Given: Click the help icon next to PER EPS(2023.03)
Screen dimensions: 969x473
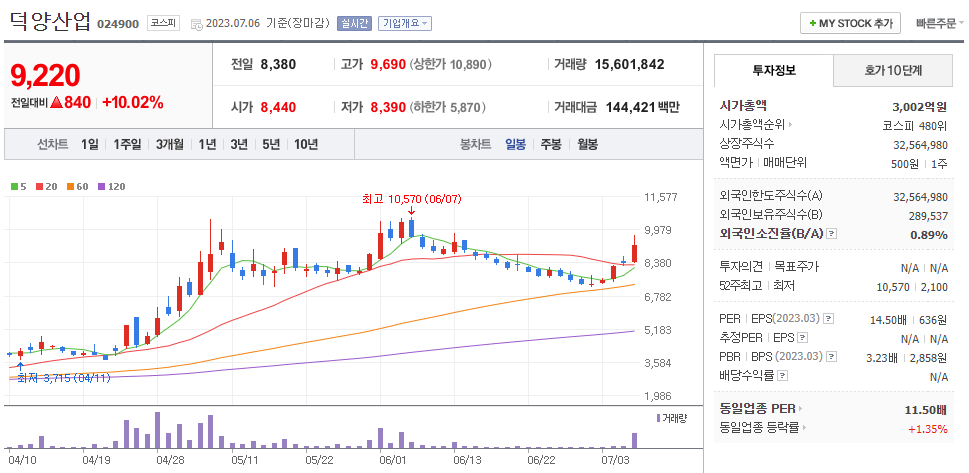Looking at the screenshot, I should tap(829, 319).
